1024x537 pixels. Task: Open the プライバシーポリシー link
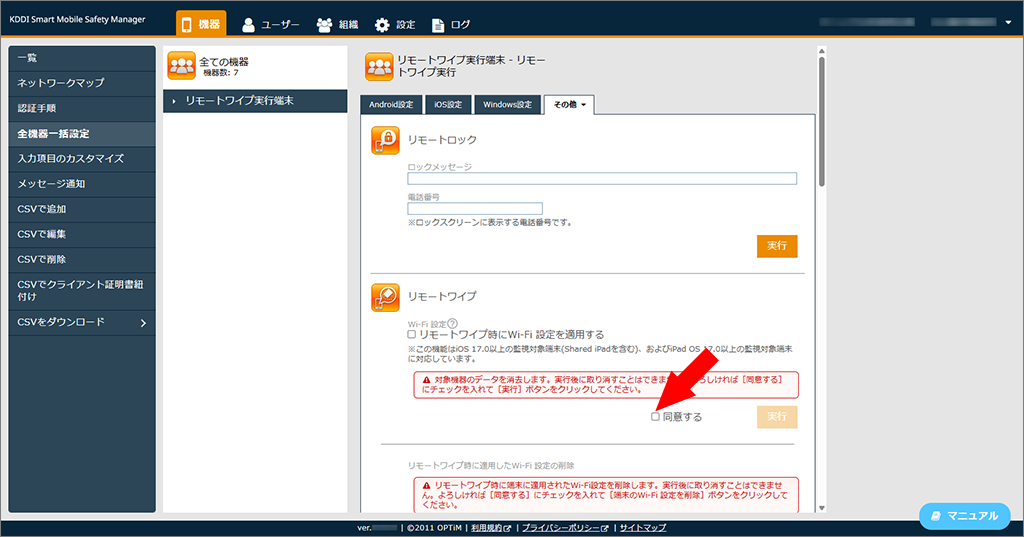click(560, 528)
